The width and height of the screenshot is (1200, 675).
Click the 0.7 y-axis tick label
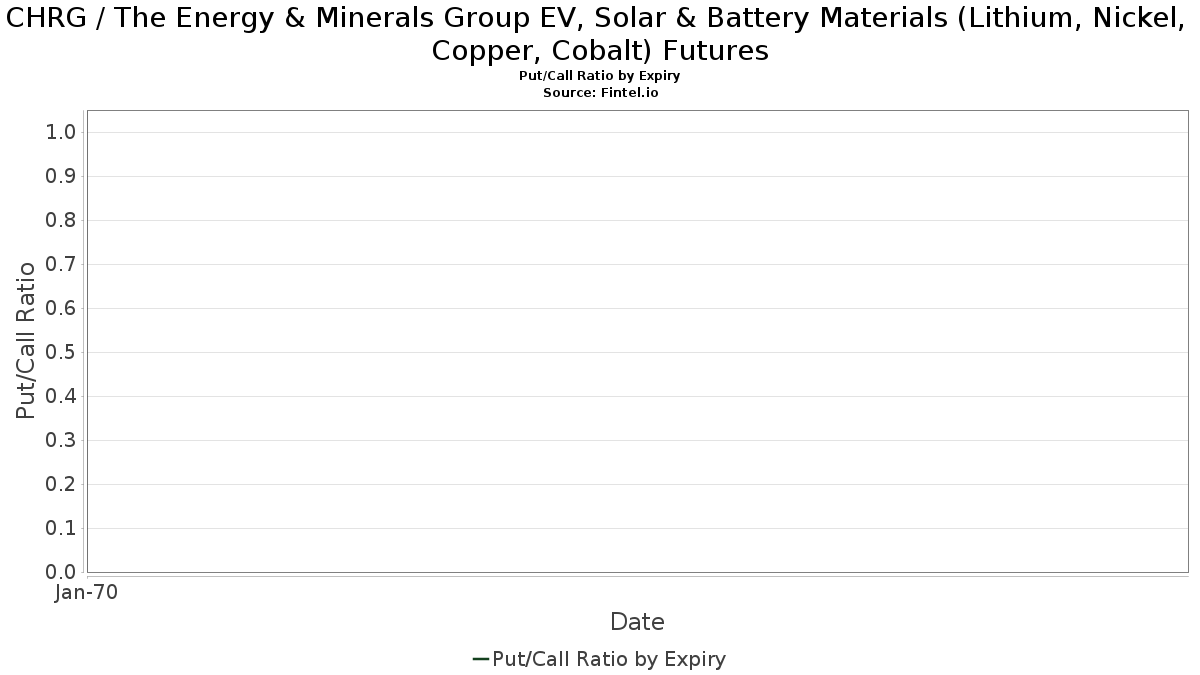click(61, 264)
